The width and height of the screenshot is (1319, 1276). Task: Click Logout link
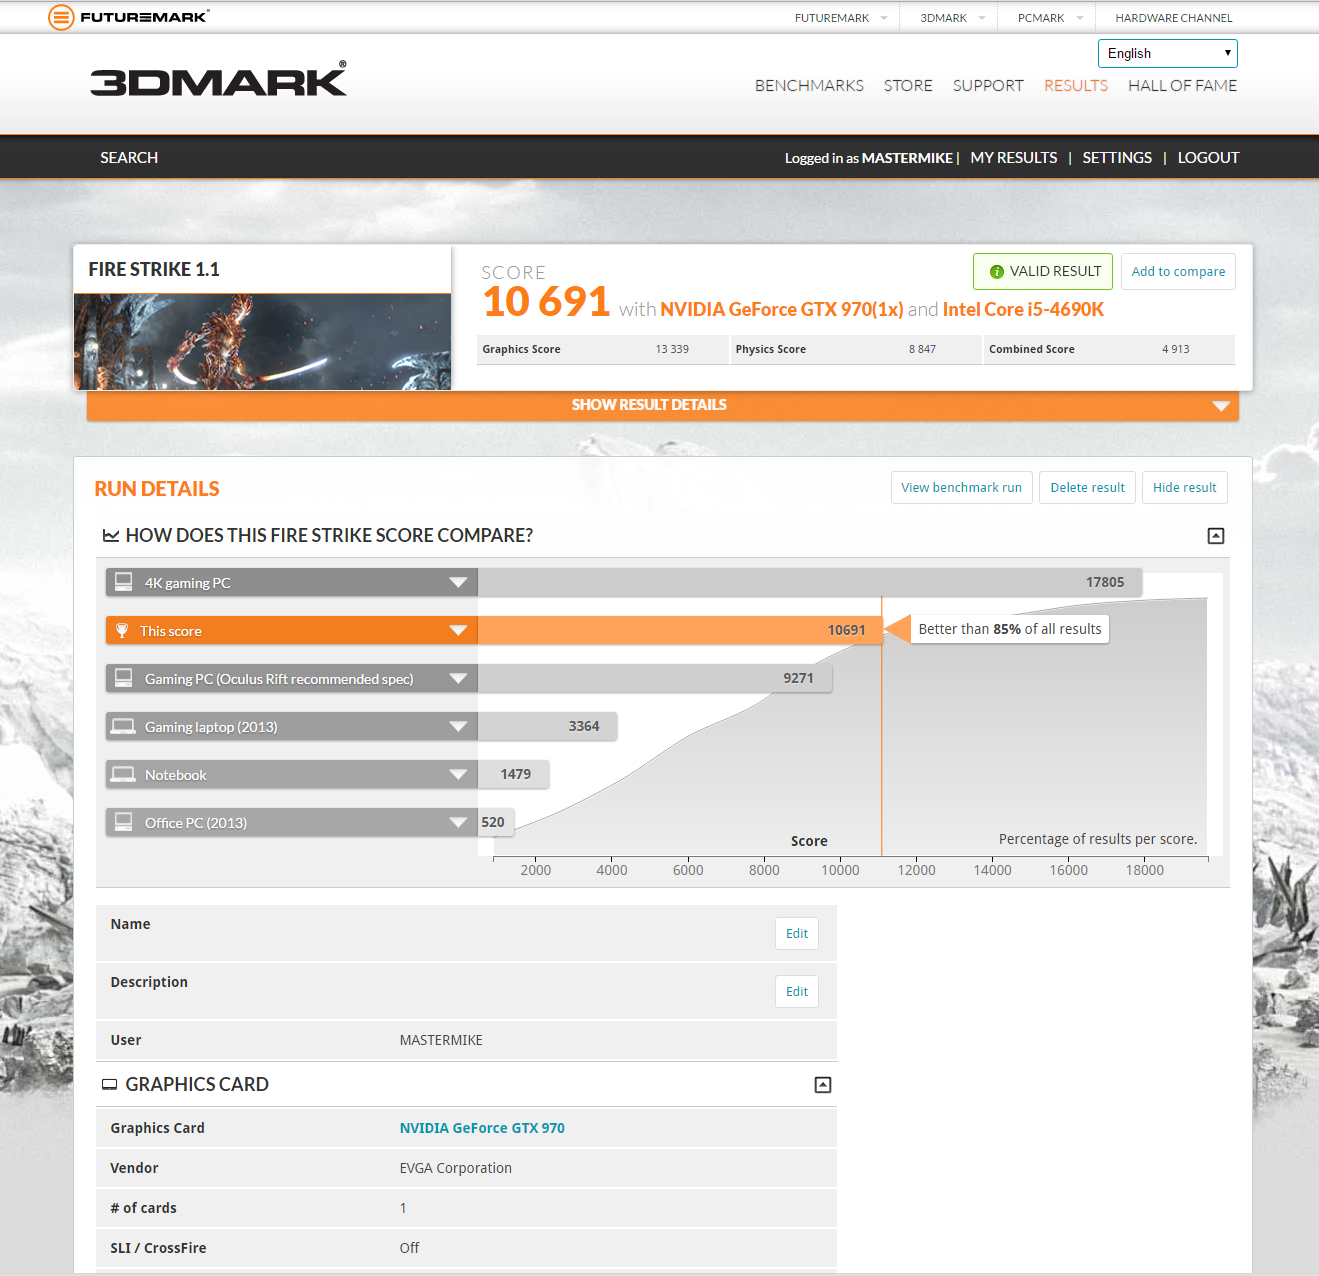click(1208, 158)
